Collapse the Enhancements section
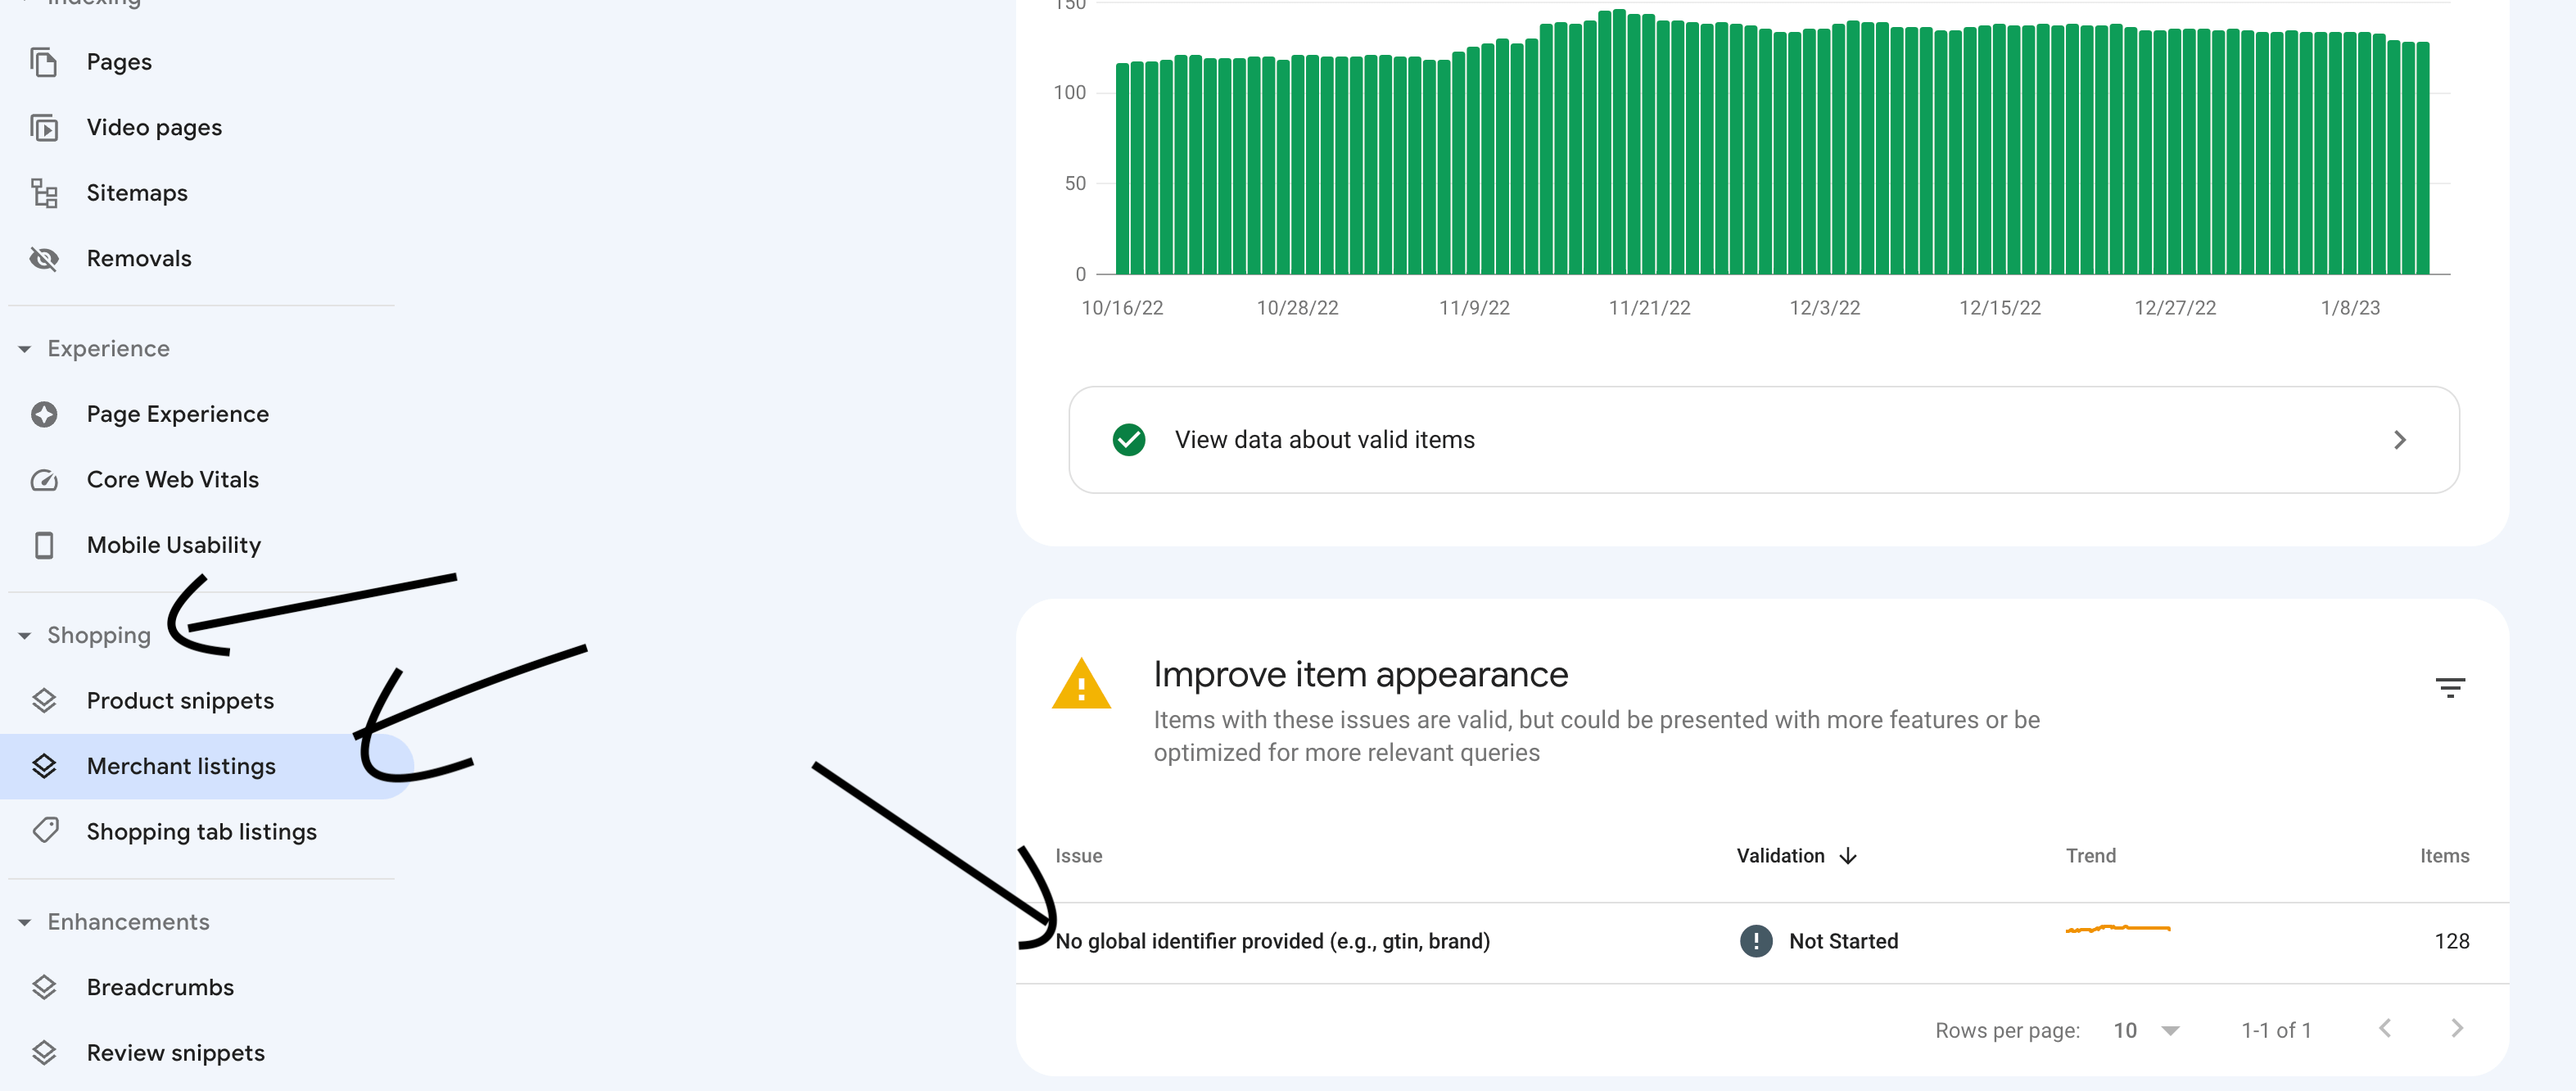Viewport: 2576px width, 1091px height. click(25, 922)
